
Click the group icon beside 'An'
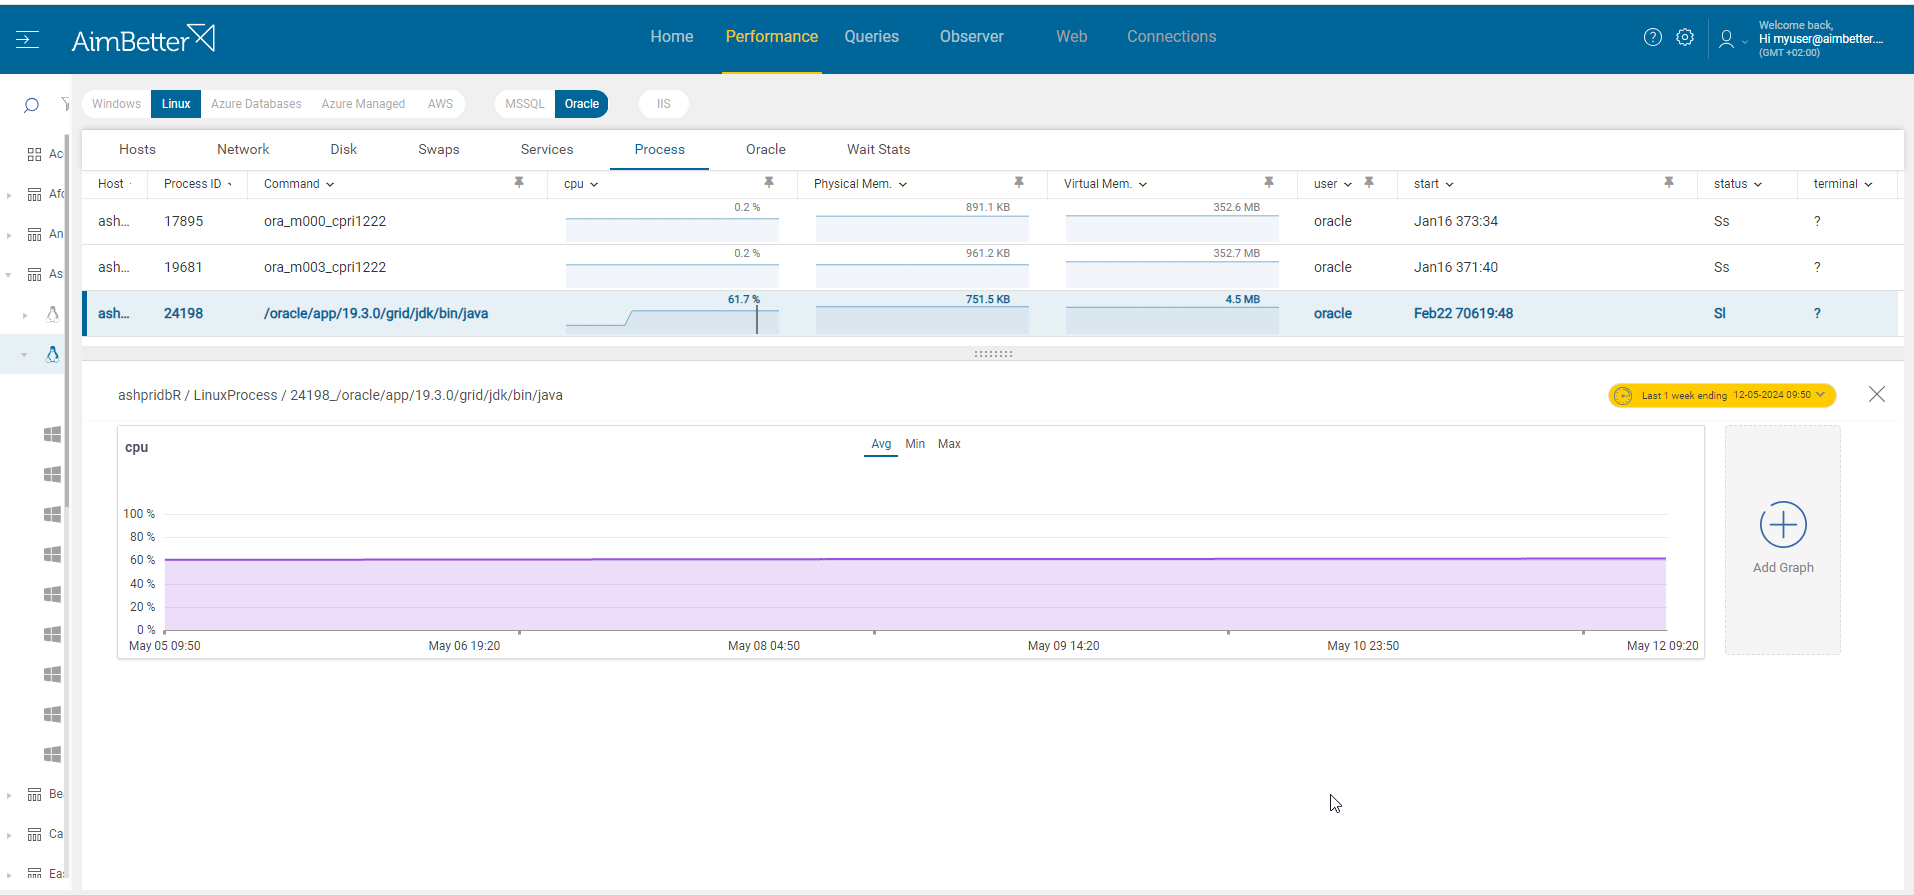point(35,234)
